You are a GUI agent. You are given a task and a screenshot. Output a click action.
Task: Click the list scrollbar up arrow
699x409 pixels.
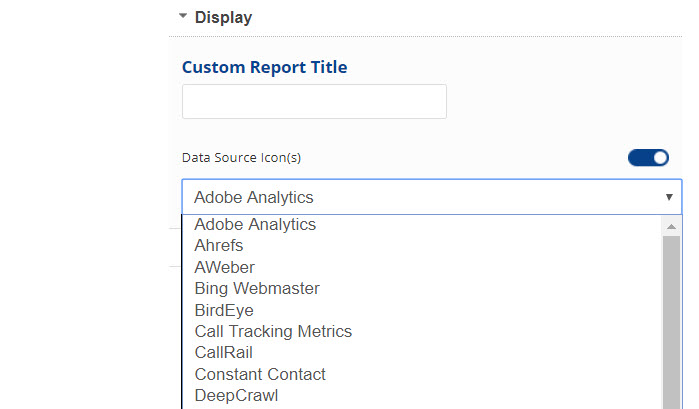[672, 226]
